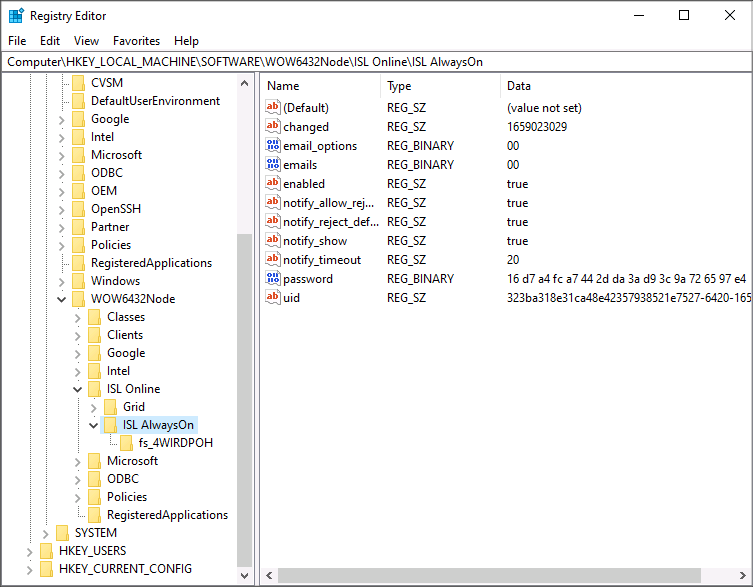Expand the Grid key
The height and width of the screenshot is (587, 753).
94,408
